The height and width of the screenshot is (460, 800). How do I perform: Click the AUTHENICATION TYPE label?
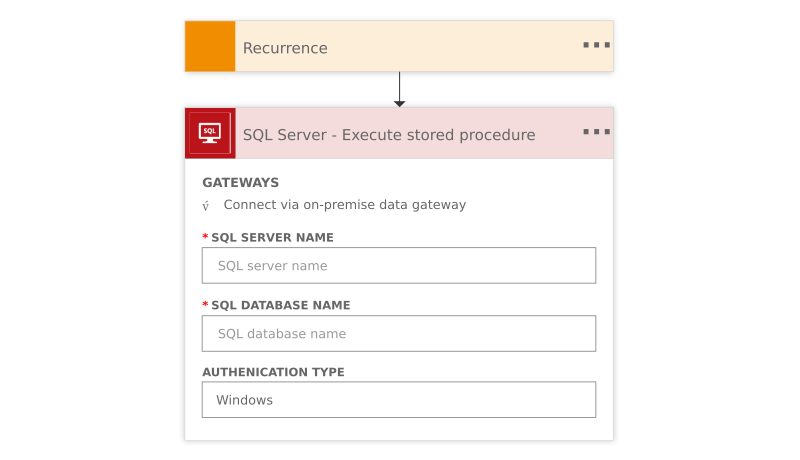(x=273, y=372)
